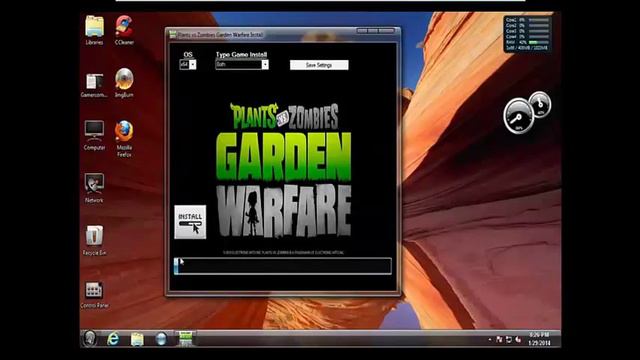The height and width of the screenshot is (360, 640).
Task: Click the OS selection field value
Action: point(184,64)
